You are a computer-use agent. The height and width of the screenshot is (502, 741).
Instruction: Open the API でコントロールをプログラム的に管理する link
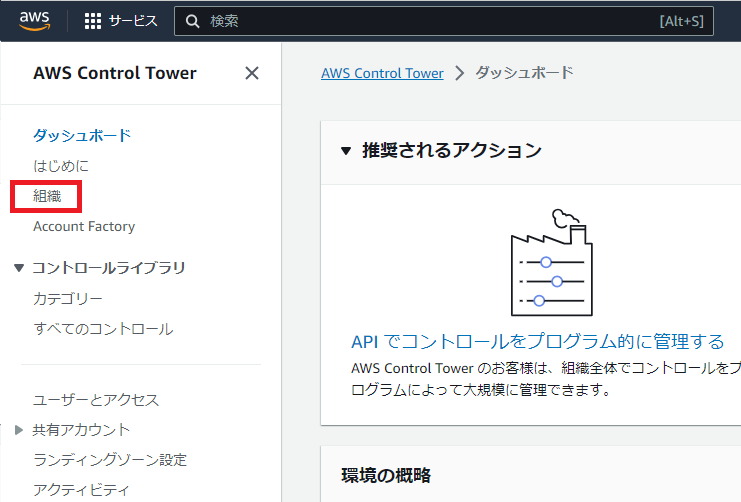[x=538, y=341]
